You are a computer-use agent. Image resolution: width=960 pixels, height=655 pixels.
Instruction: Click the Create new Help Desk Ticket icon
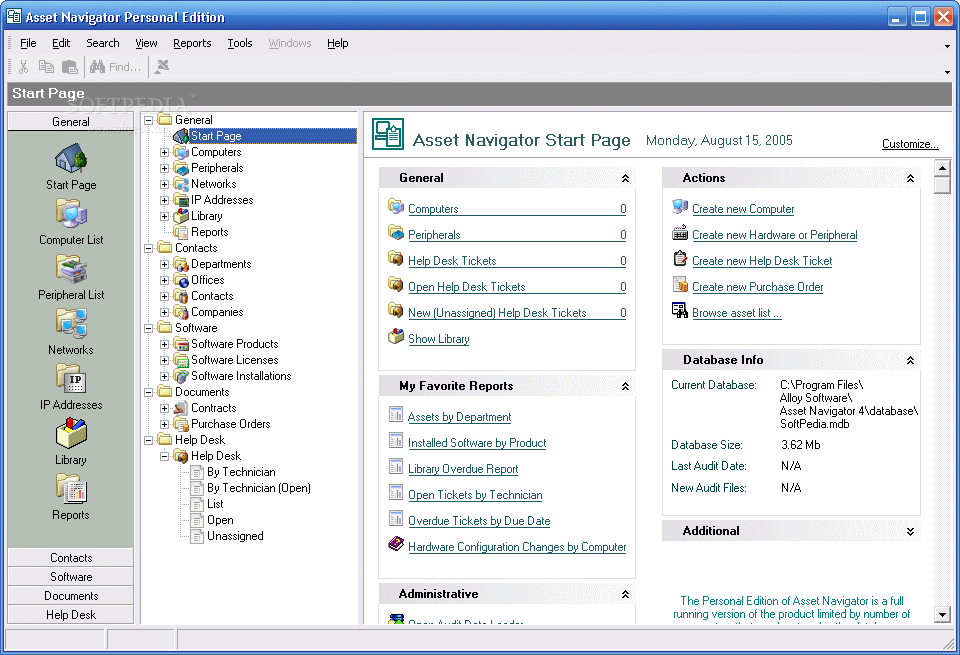point(680,259)
